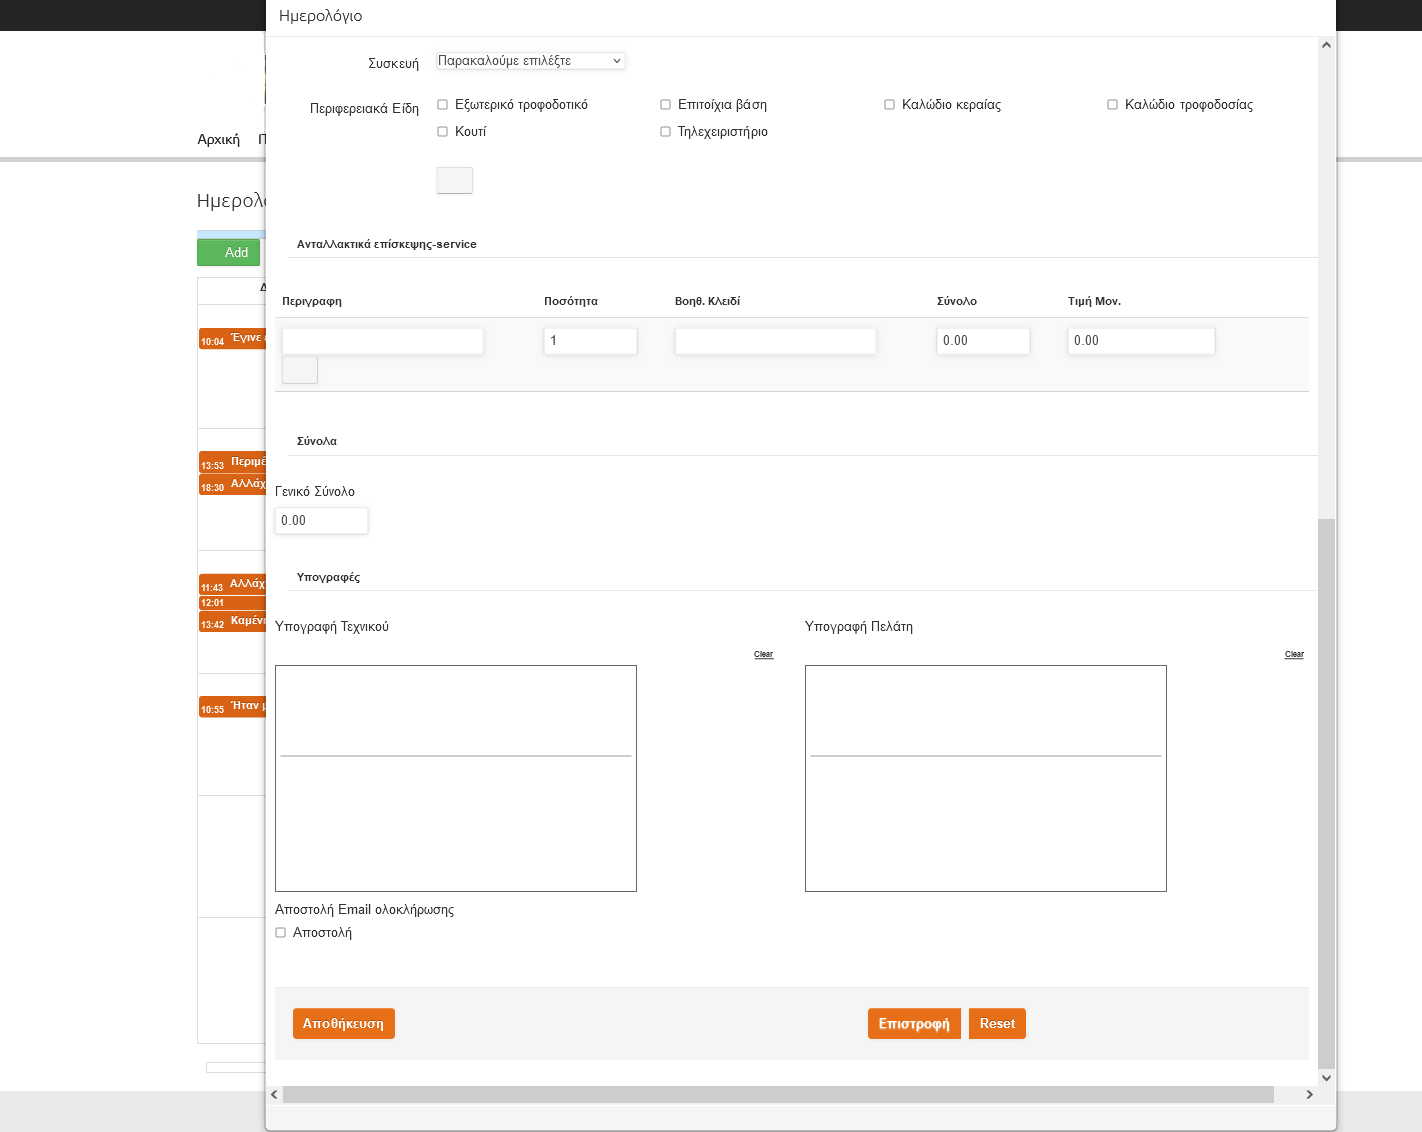Clear the technician signature pad
The height and width of the screenshot is (1132, 1422).
[x=763, y=654]
